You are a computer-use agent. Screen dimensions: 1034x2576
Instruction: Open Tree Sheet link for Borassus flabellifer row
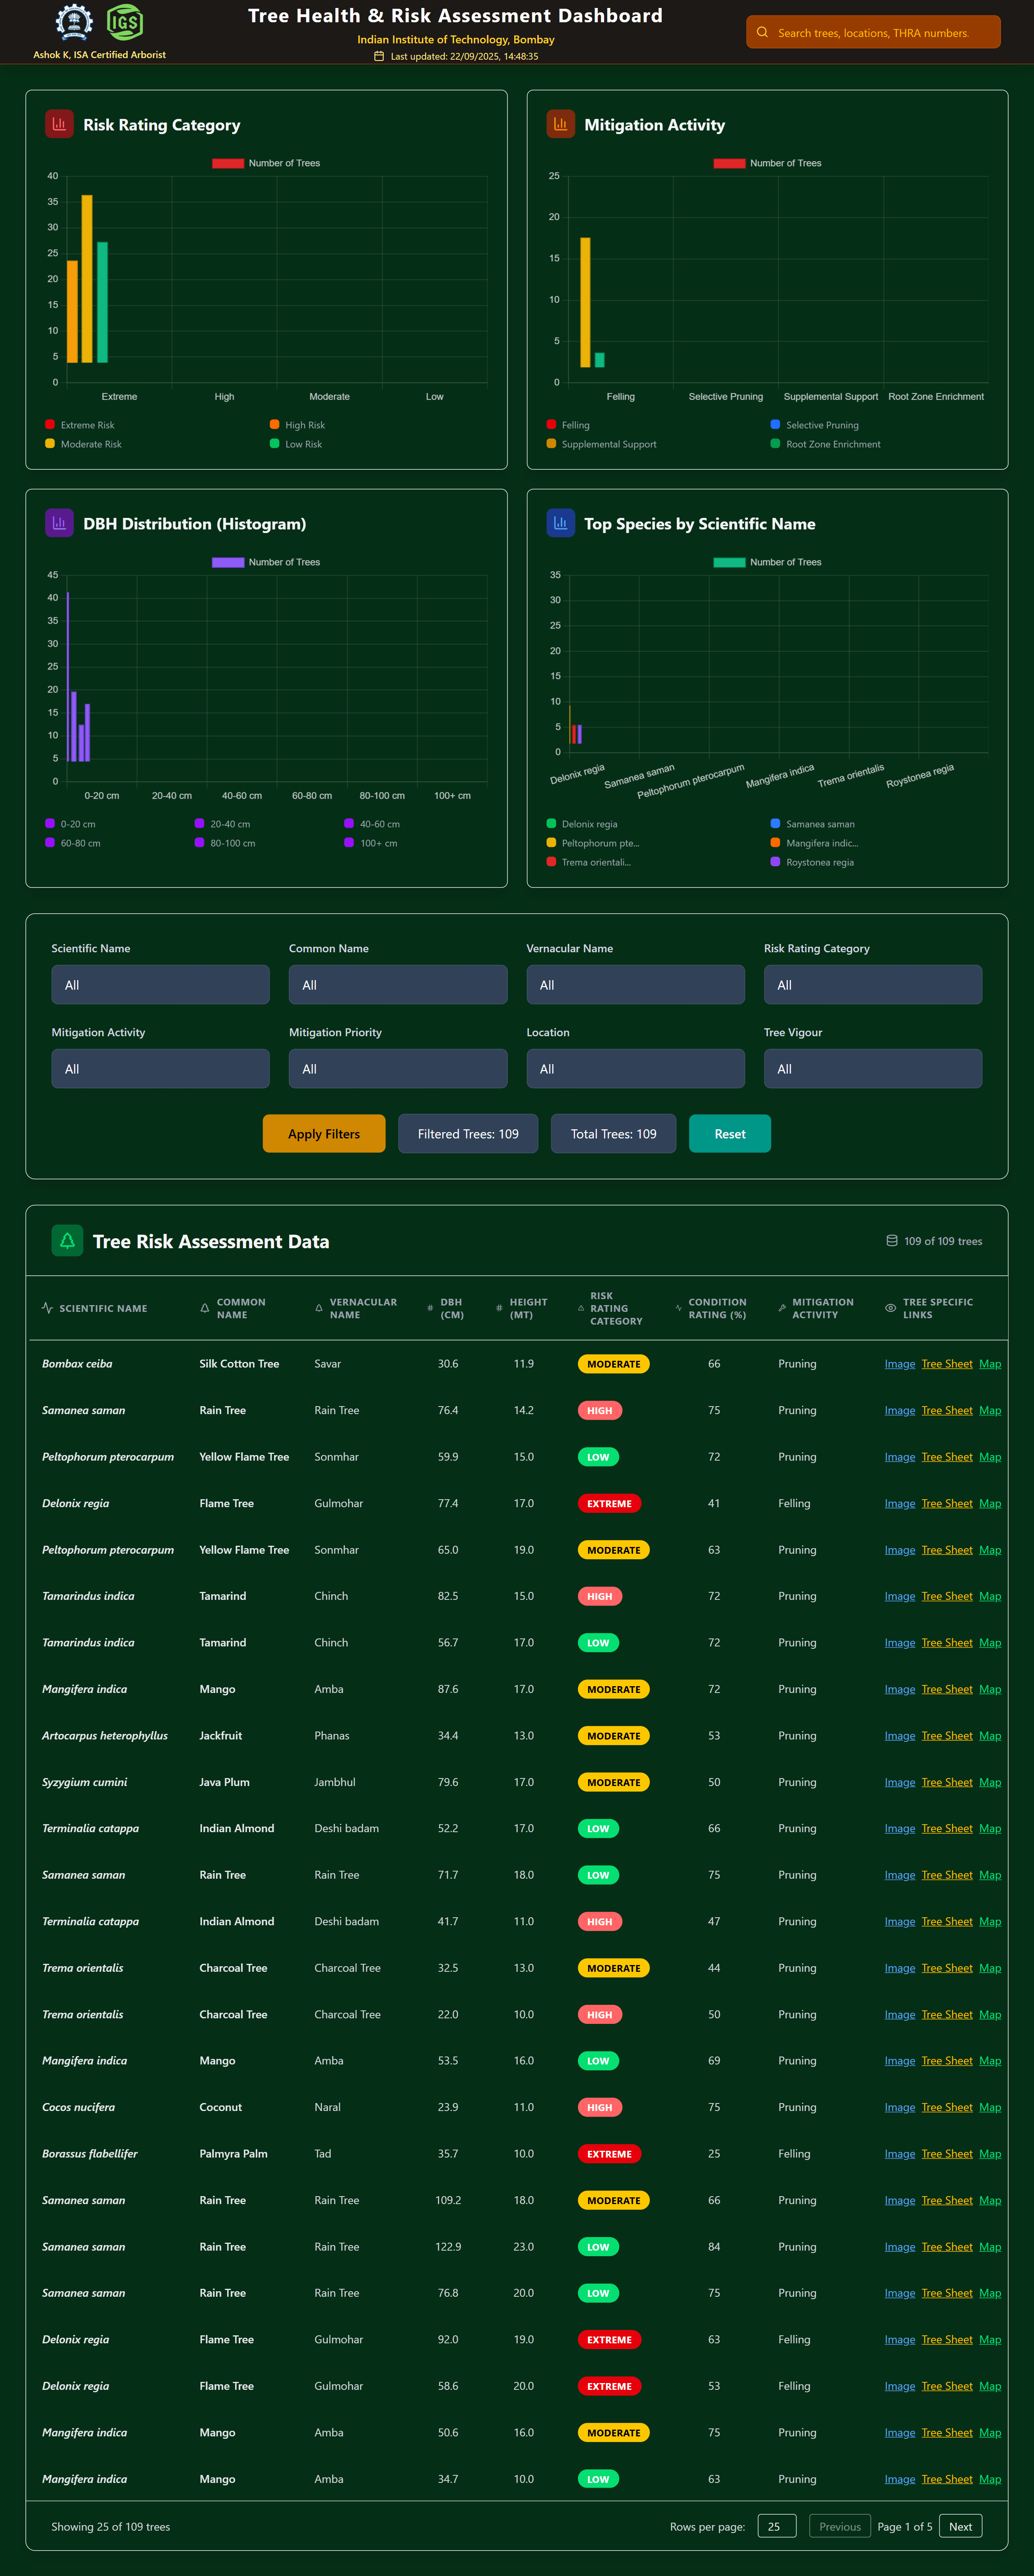pos(947,2154)
